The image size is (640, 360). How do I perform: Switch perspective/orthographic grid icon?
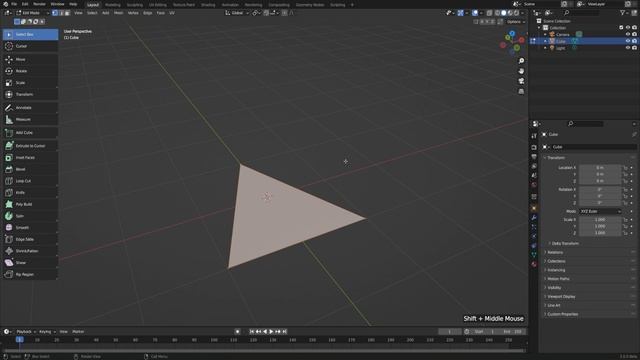point(521,91)
